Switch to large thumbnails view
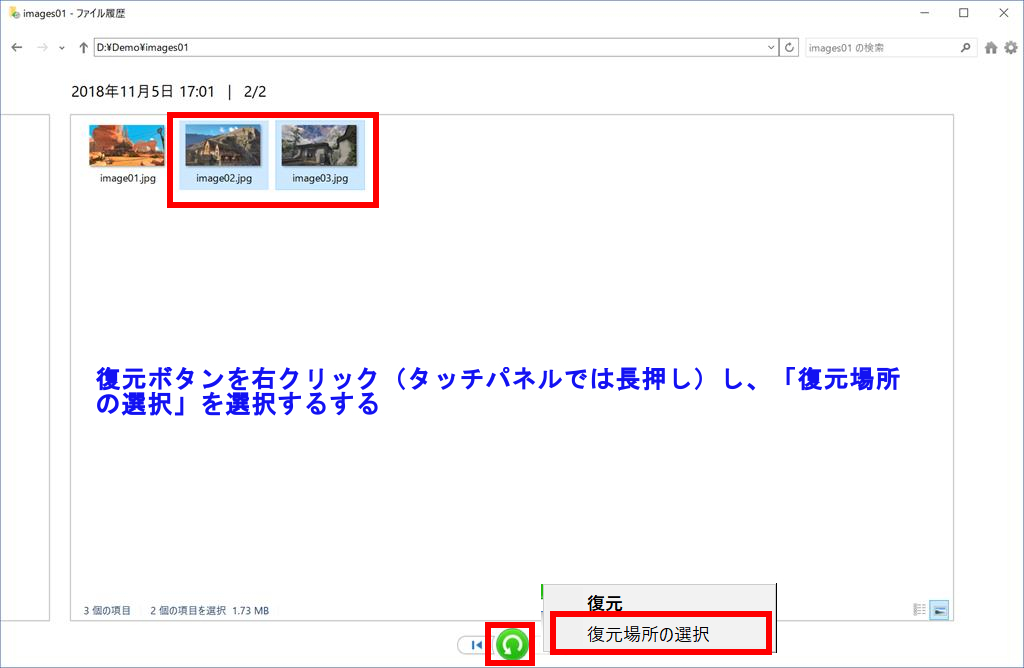The width and height of the screenshot is (1024, 668). tap(939, 610)
